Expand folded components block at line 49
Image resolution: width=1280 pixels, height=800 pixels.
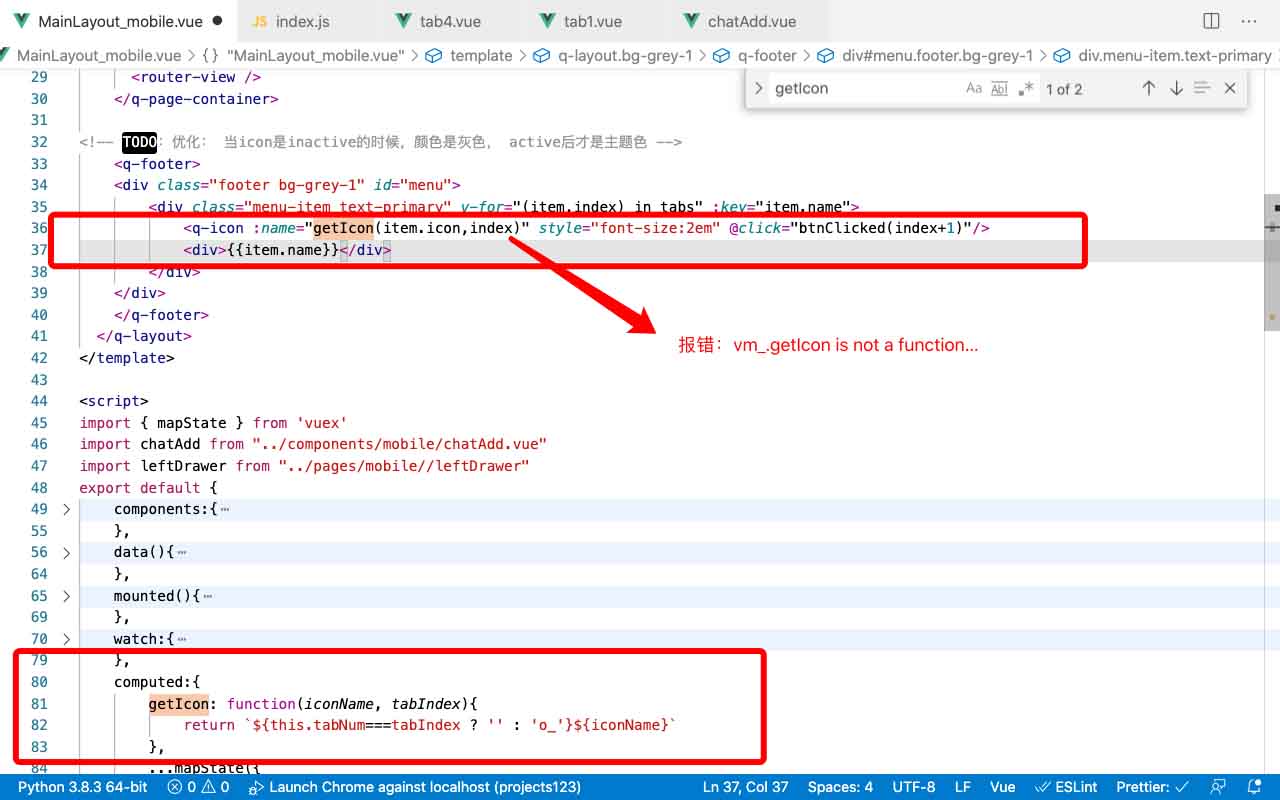(x=66, y=509)
